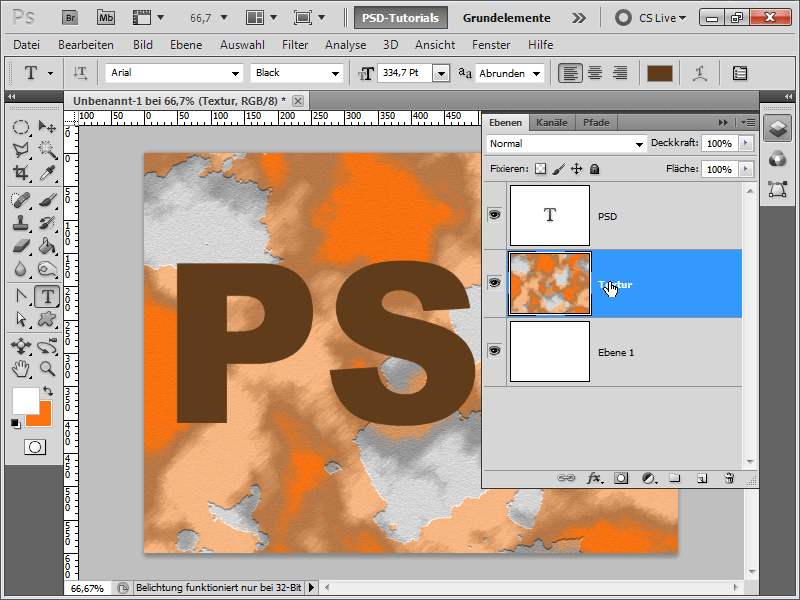Swap foreground and background colors

tap(48, 391)
